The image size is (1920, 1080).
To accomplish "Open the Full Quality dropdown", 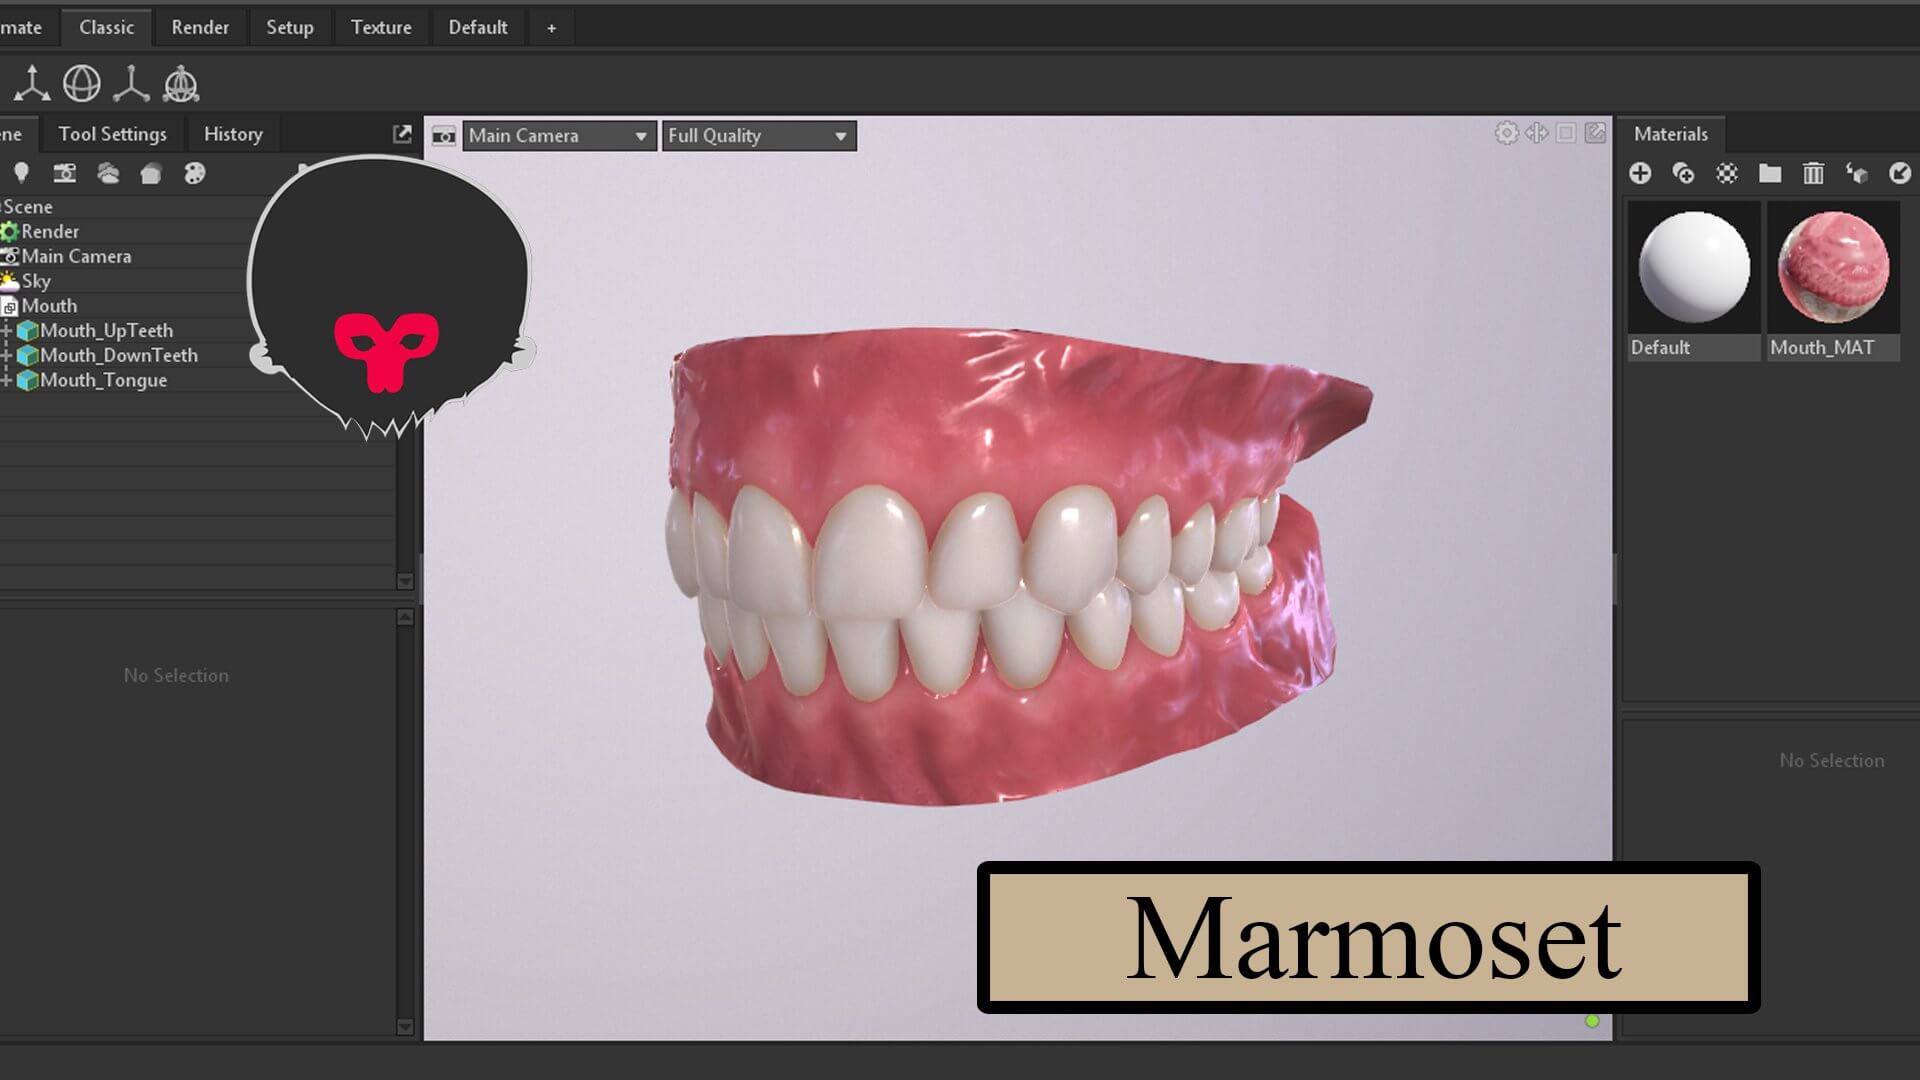I will tap(758, 136).
